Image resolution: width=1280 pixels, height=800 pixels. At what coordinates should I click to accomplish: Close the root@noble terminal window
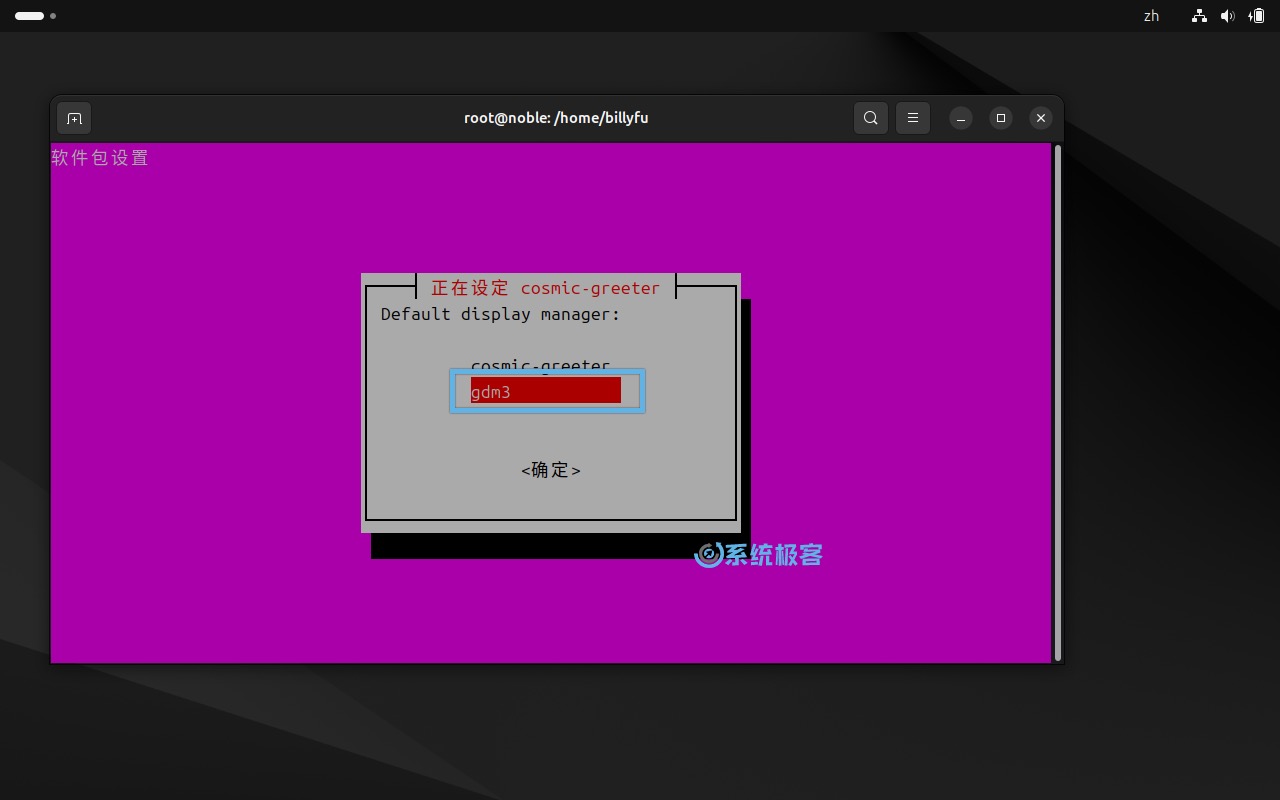point(1040,118)
